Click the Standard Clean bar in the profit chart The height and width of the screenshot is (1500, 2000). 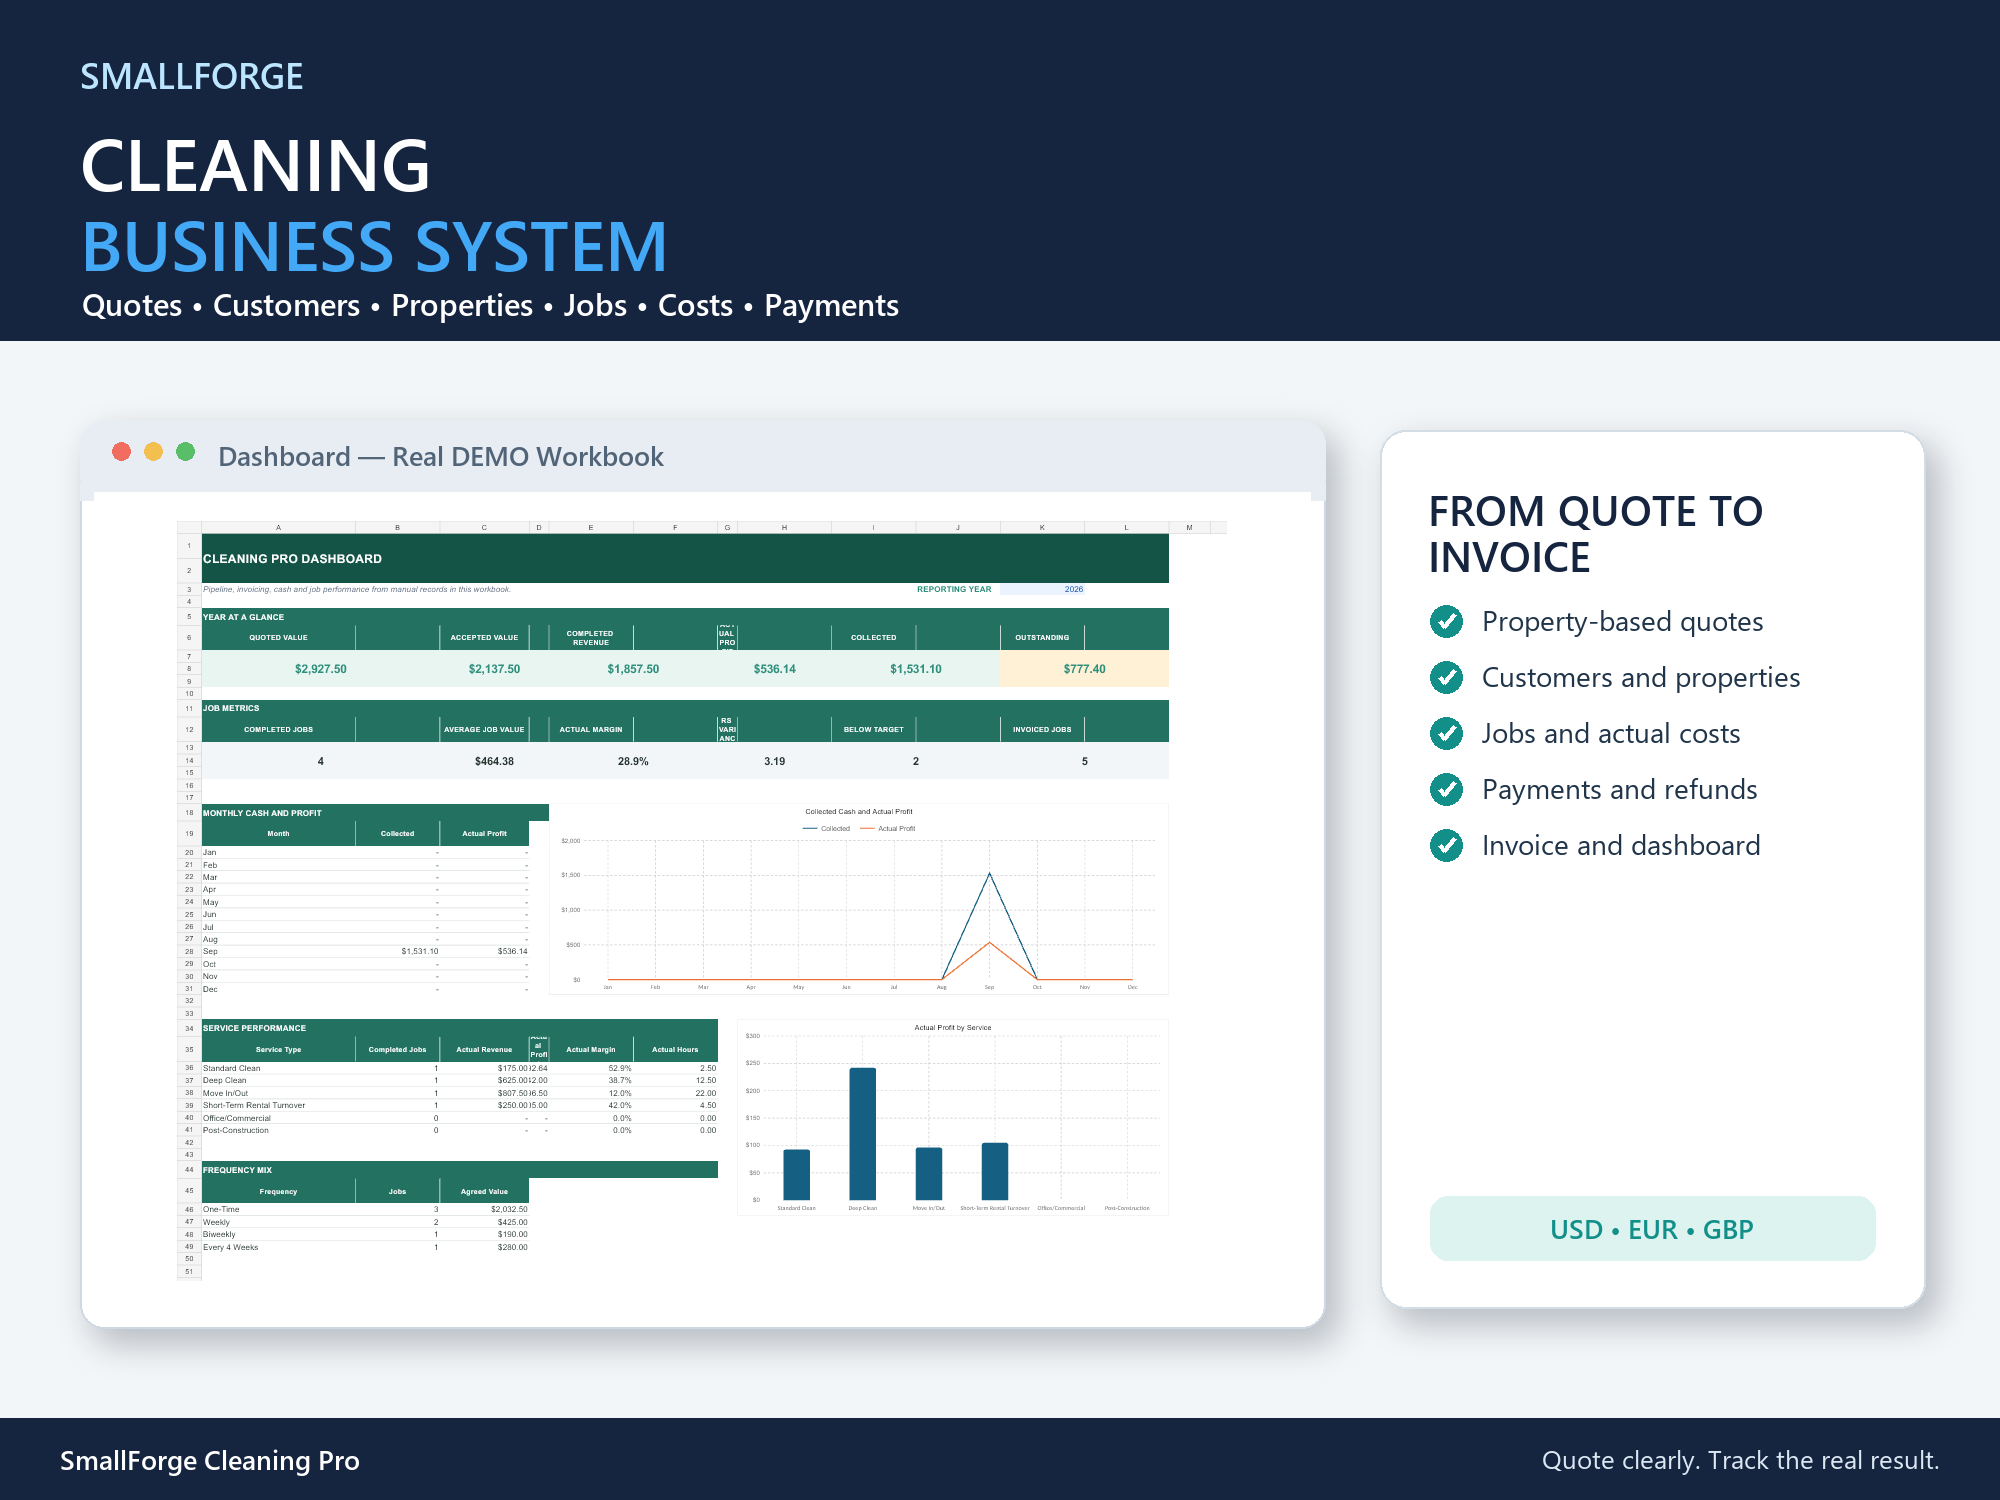coord(796,1175)
